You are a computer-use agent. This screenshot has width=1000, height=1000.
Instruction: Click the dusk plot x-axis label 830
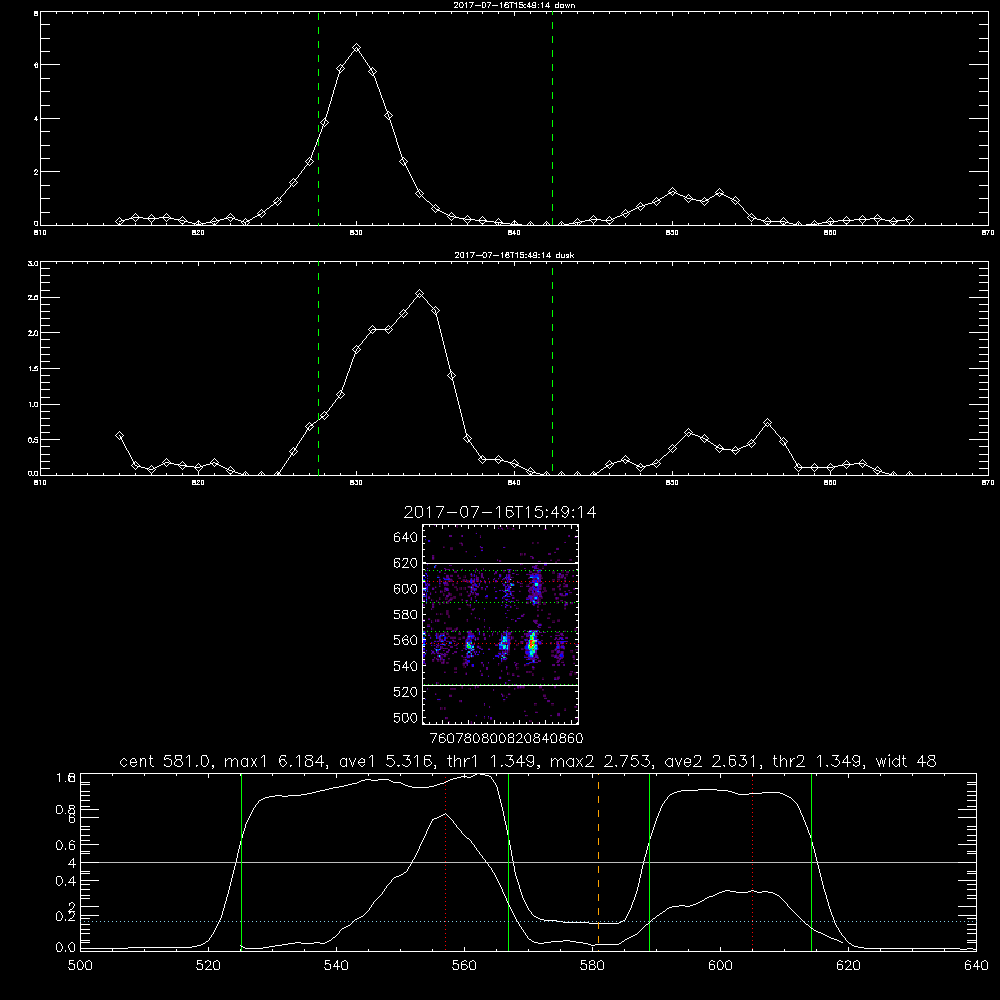click(x=356, y=483)
